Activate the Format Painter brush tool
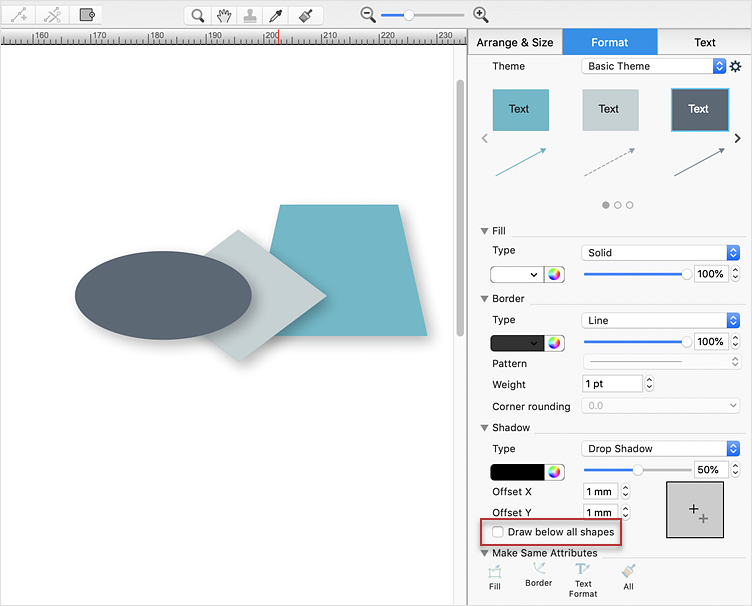The height and width of the screenshot is (606, 752). (307, 15)
